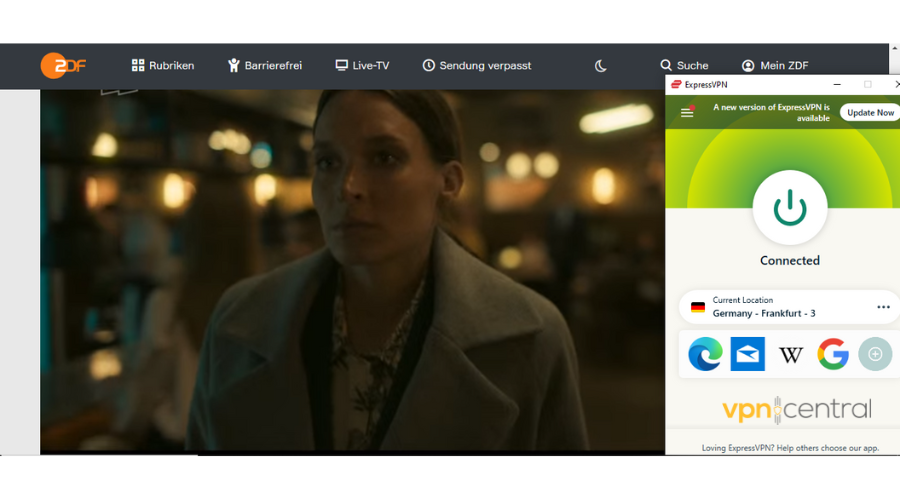Open Suche search
Image resolution: width=900 pixels, height=500 pixels.
tap(684, 66)
